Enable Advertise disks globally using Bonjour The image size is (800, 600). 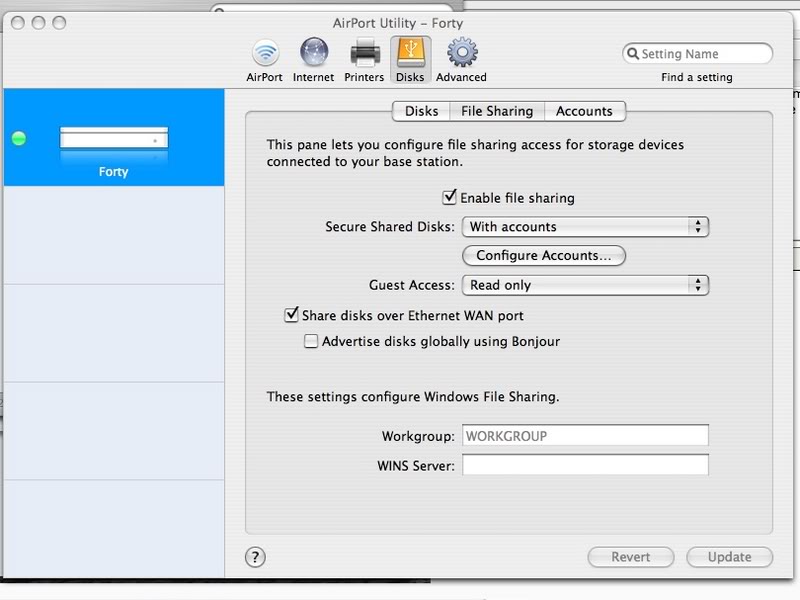tap(311, 341)
